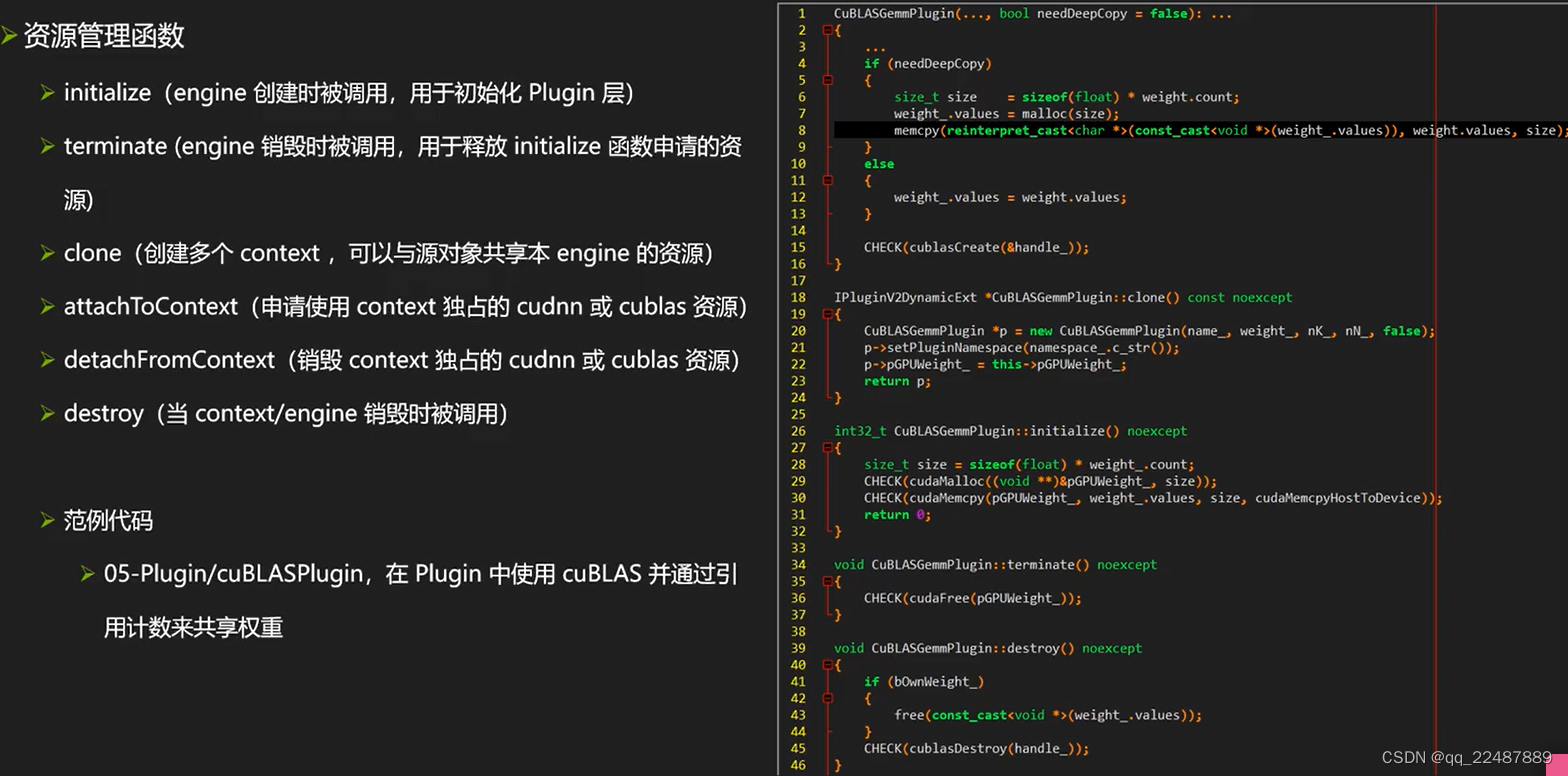
Task: Click 'if (bOwnWeight_)' in destroy function
Action: coord(925,681)
